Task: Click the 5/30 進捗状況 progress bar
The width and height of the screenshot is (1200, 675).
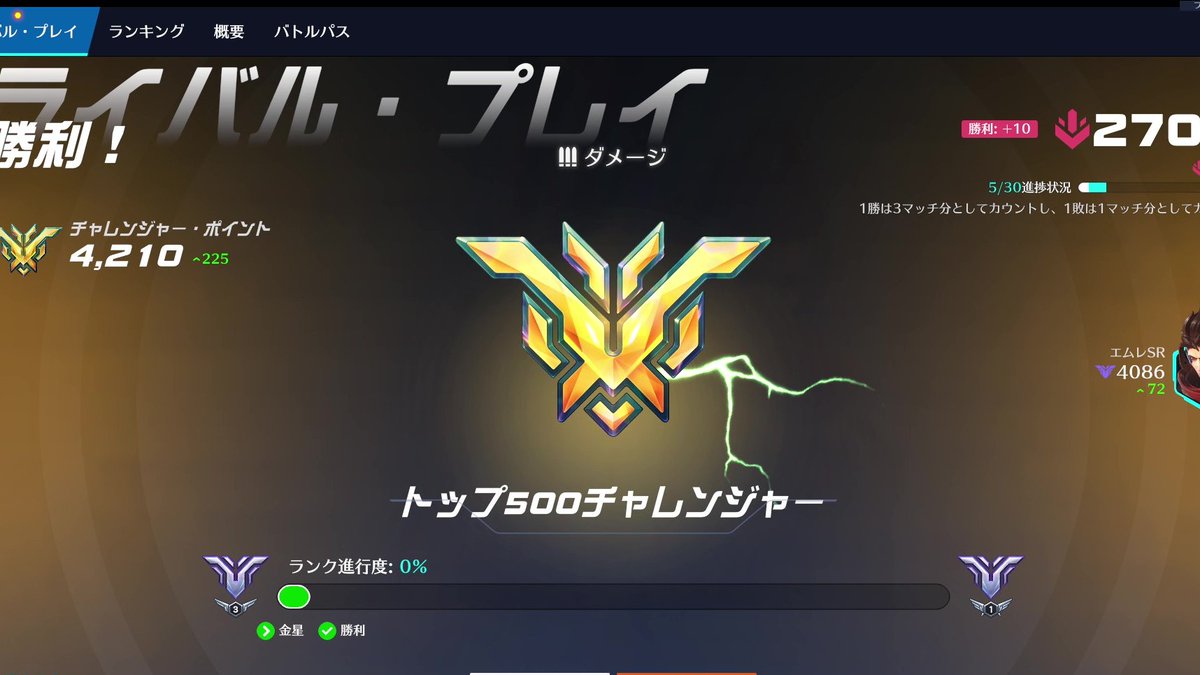Action: click(x=1139, y=187)
